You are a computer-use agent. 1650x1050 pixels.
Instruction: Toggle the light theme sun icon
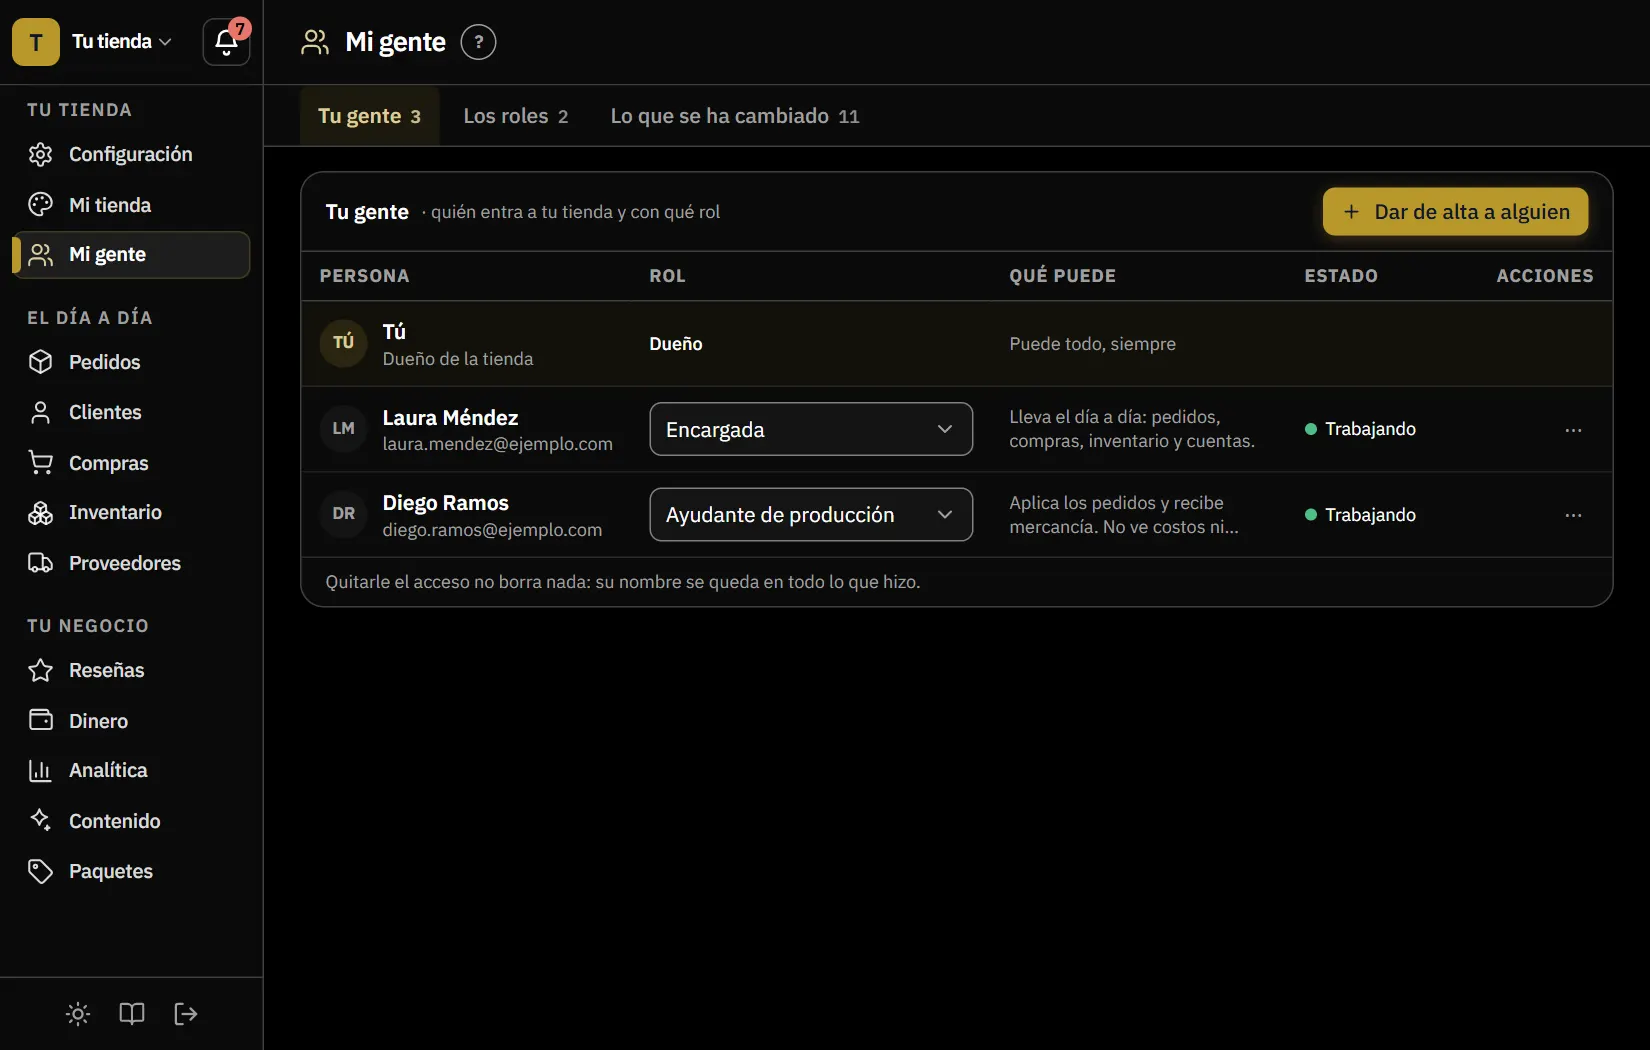[x=78, y=1014]
